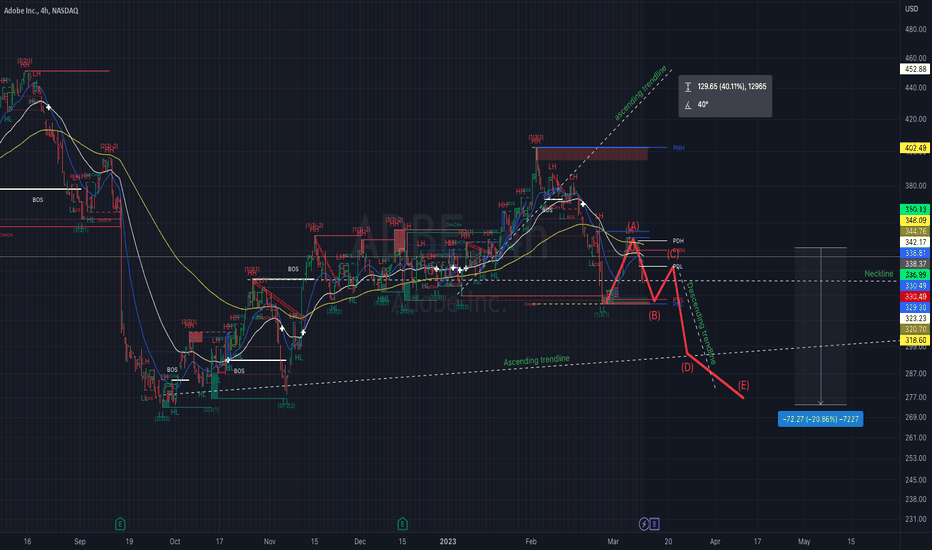The height and width of the screenshot is (550, 932).
Task: Select the 452.88 white price label
Action: coord(915,69)
